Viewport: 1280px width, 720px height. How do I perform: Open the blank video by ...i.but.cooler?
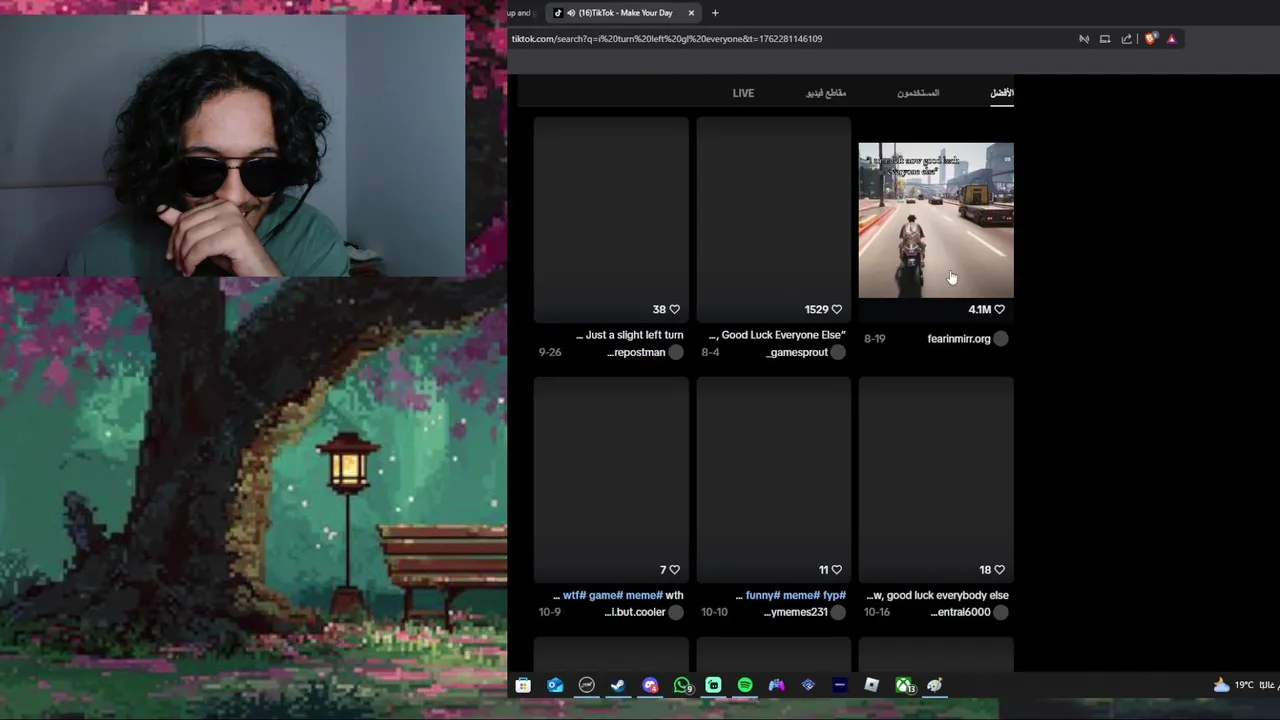(x=611, y=480)
